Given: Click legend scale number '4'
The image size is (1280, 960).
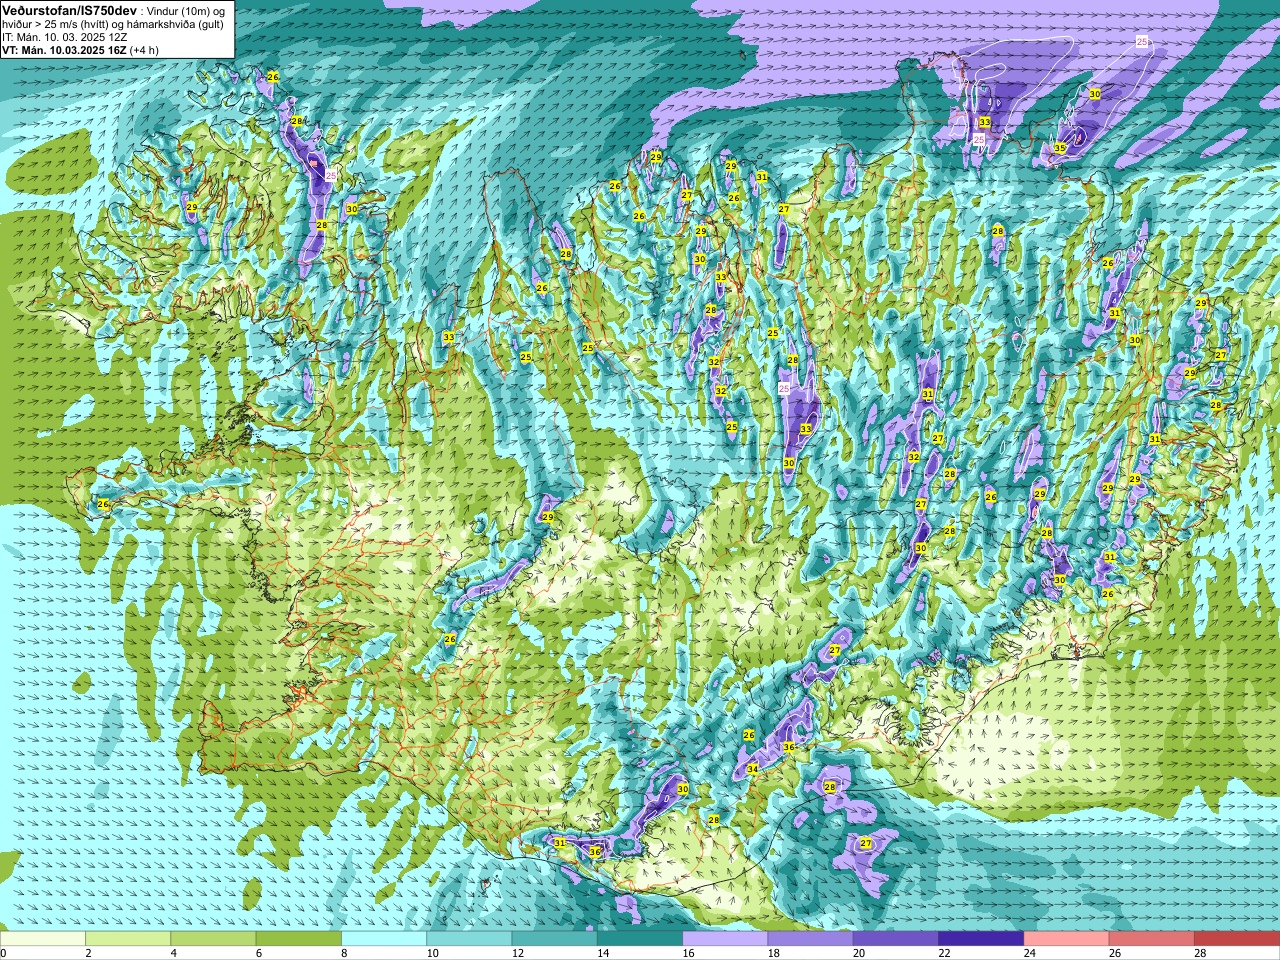Looking at the screenshot, I should click(174, 953).
